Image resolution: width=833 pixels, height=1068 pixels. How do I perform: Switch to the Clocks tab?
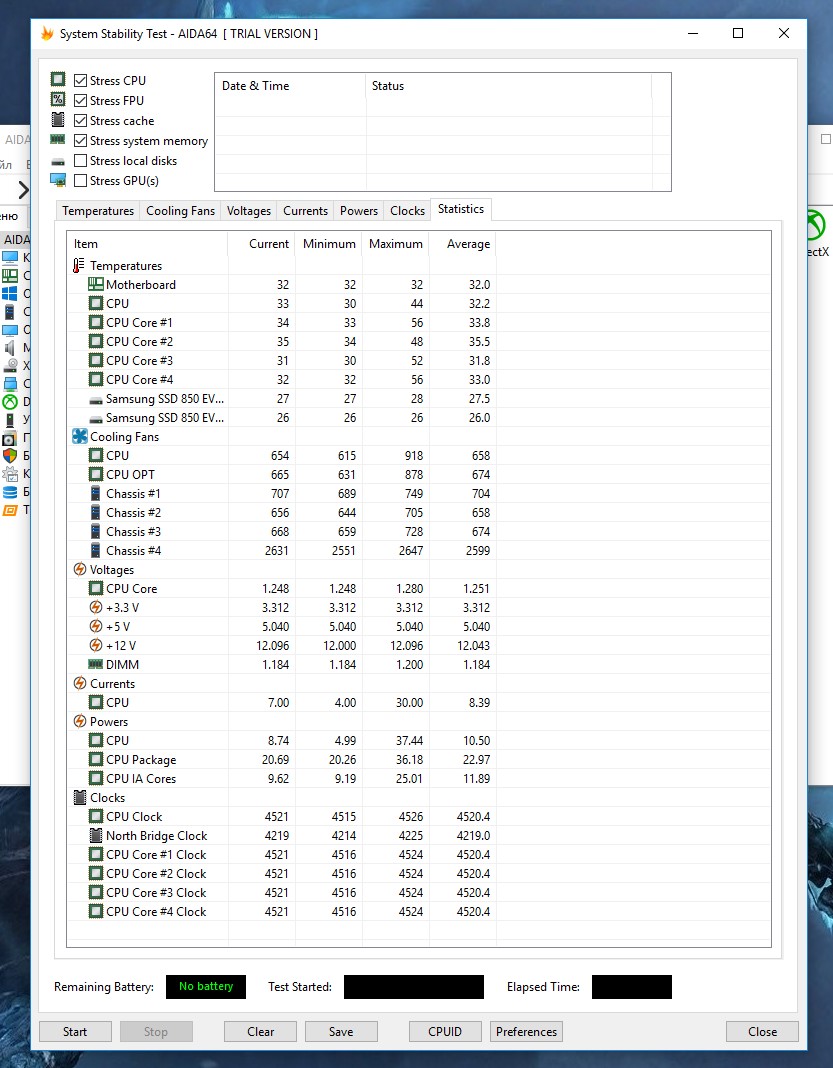(407, 211)
